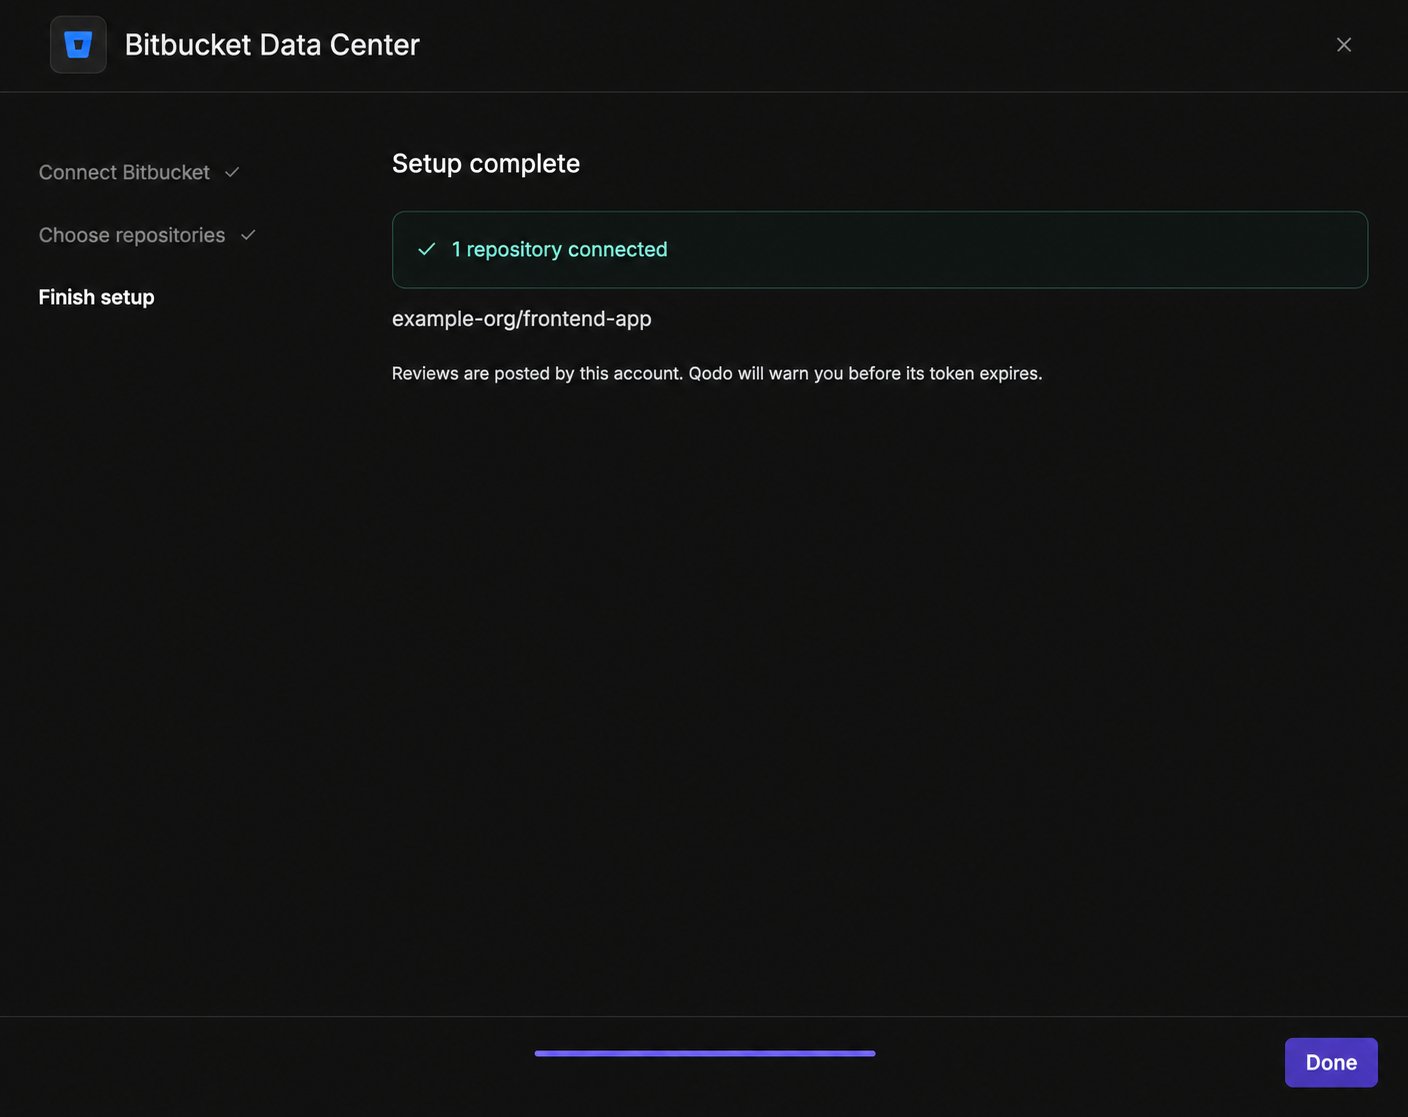Open the Choose repositories step
The height and width of the screenshot is (1117, 1408).
132,235
